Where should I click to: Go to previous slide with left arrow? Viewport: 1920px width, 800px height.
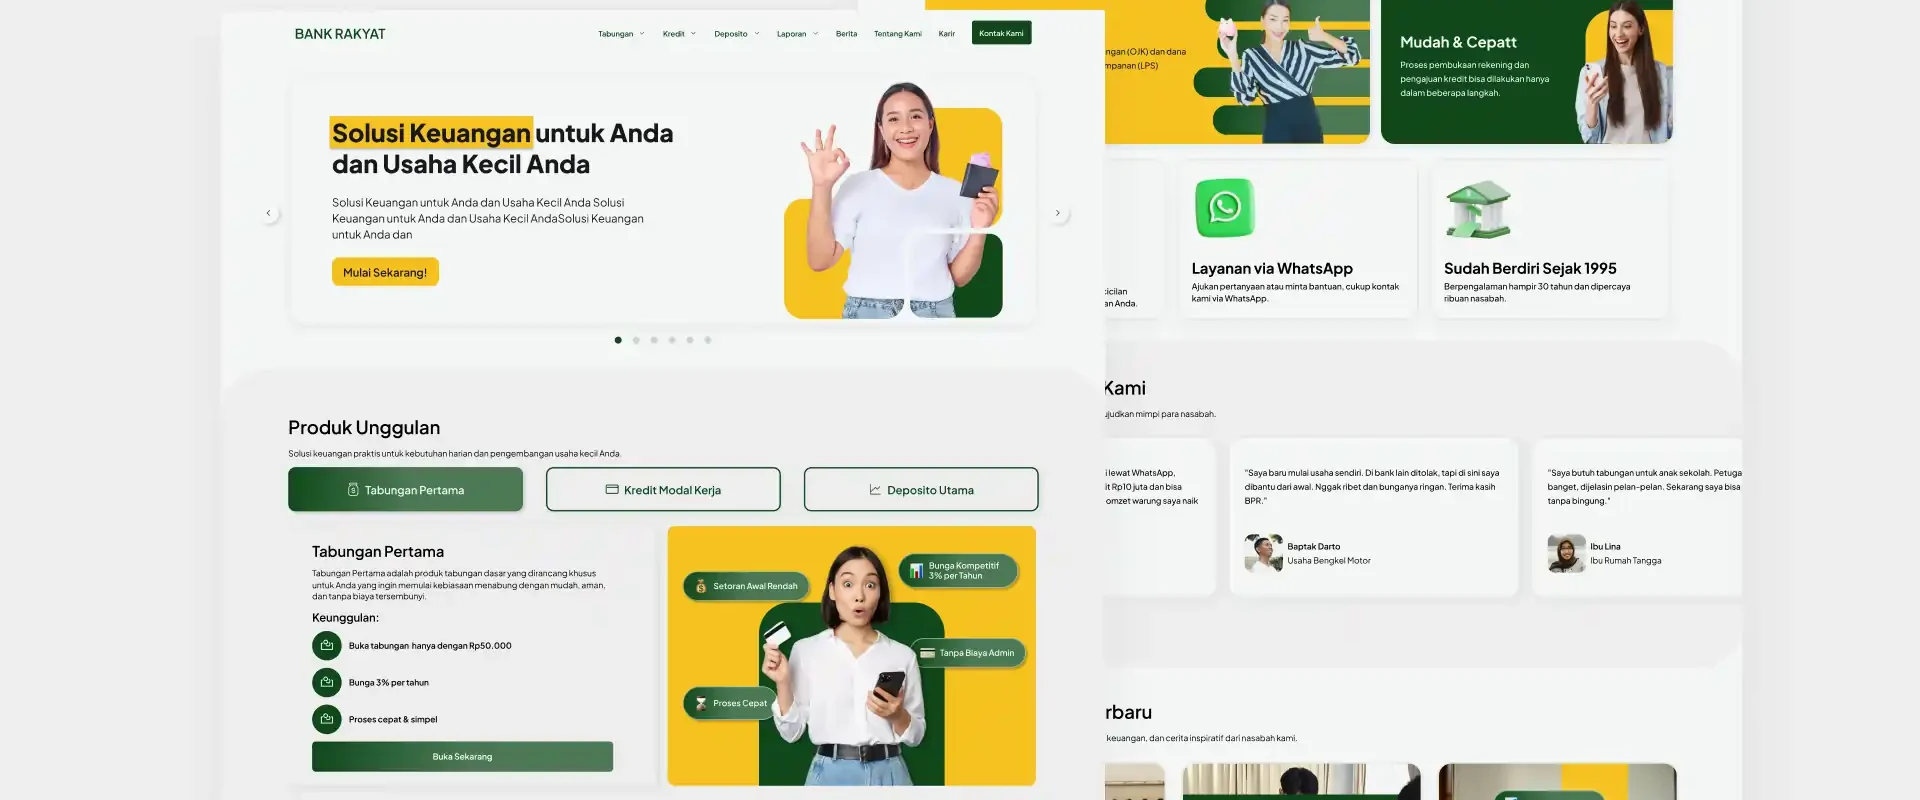[268, 213]
